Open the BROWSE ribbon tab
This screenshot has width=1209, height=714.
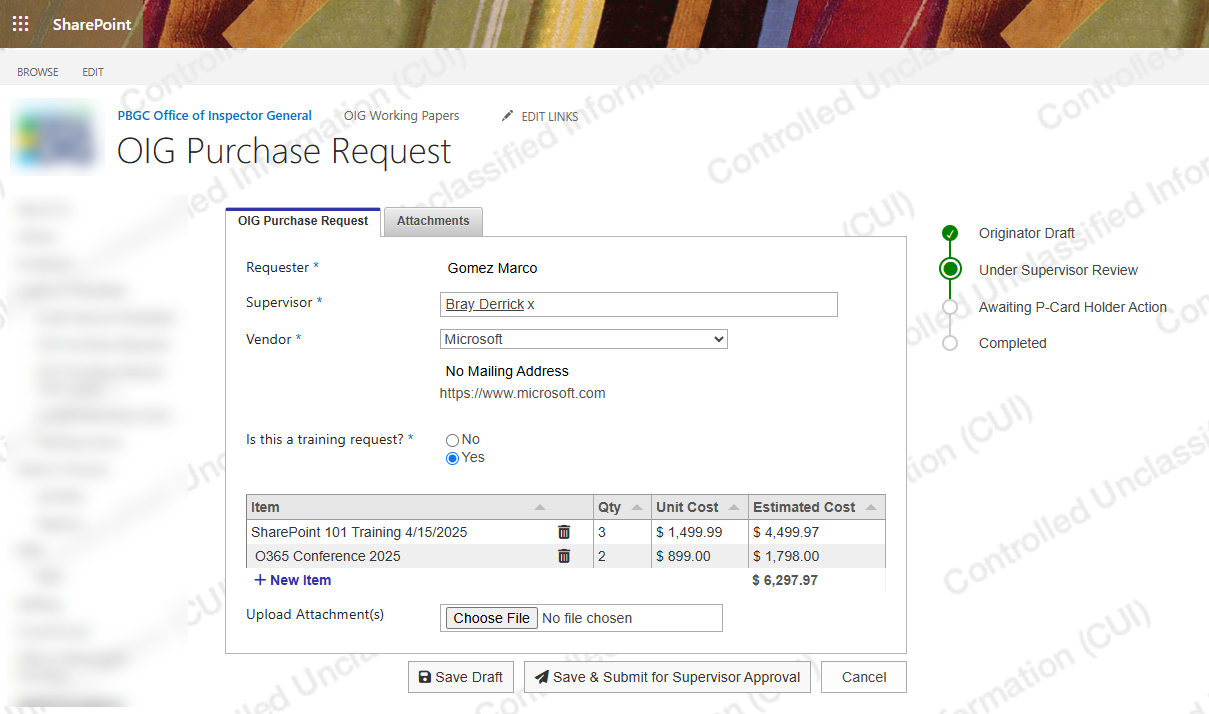(x=38, y=72)
